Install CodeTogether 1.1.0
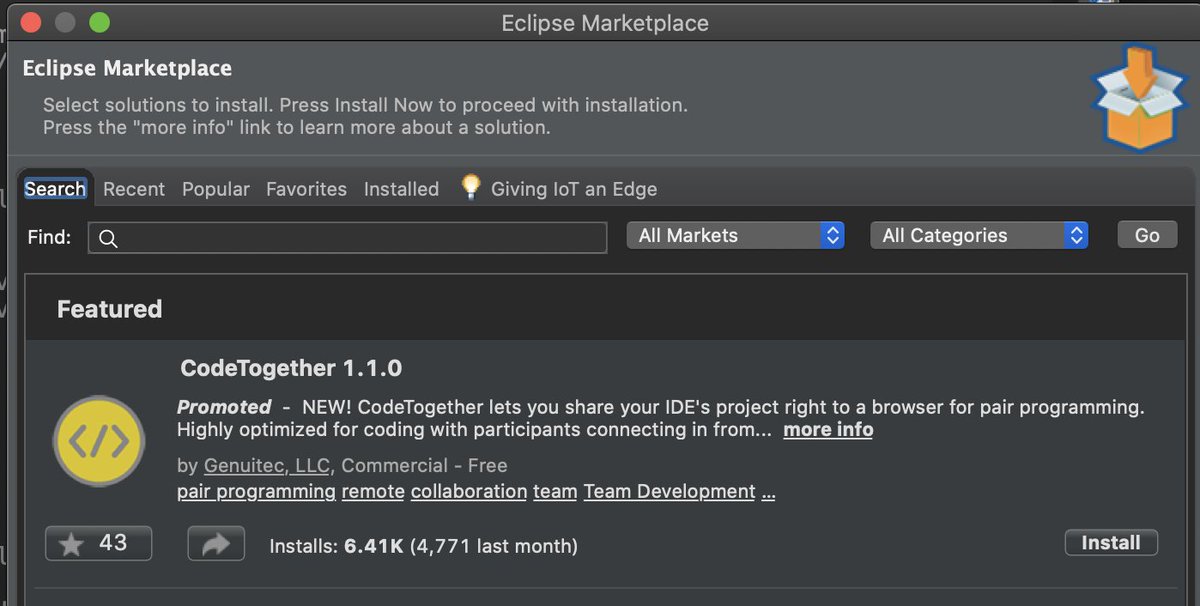The image size is (1200, 606). [1111, 543]
